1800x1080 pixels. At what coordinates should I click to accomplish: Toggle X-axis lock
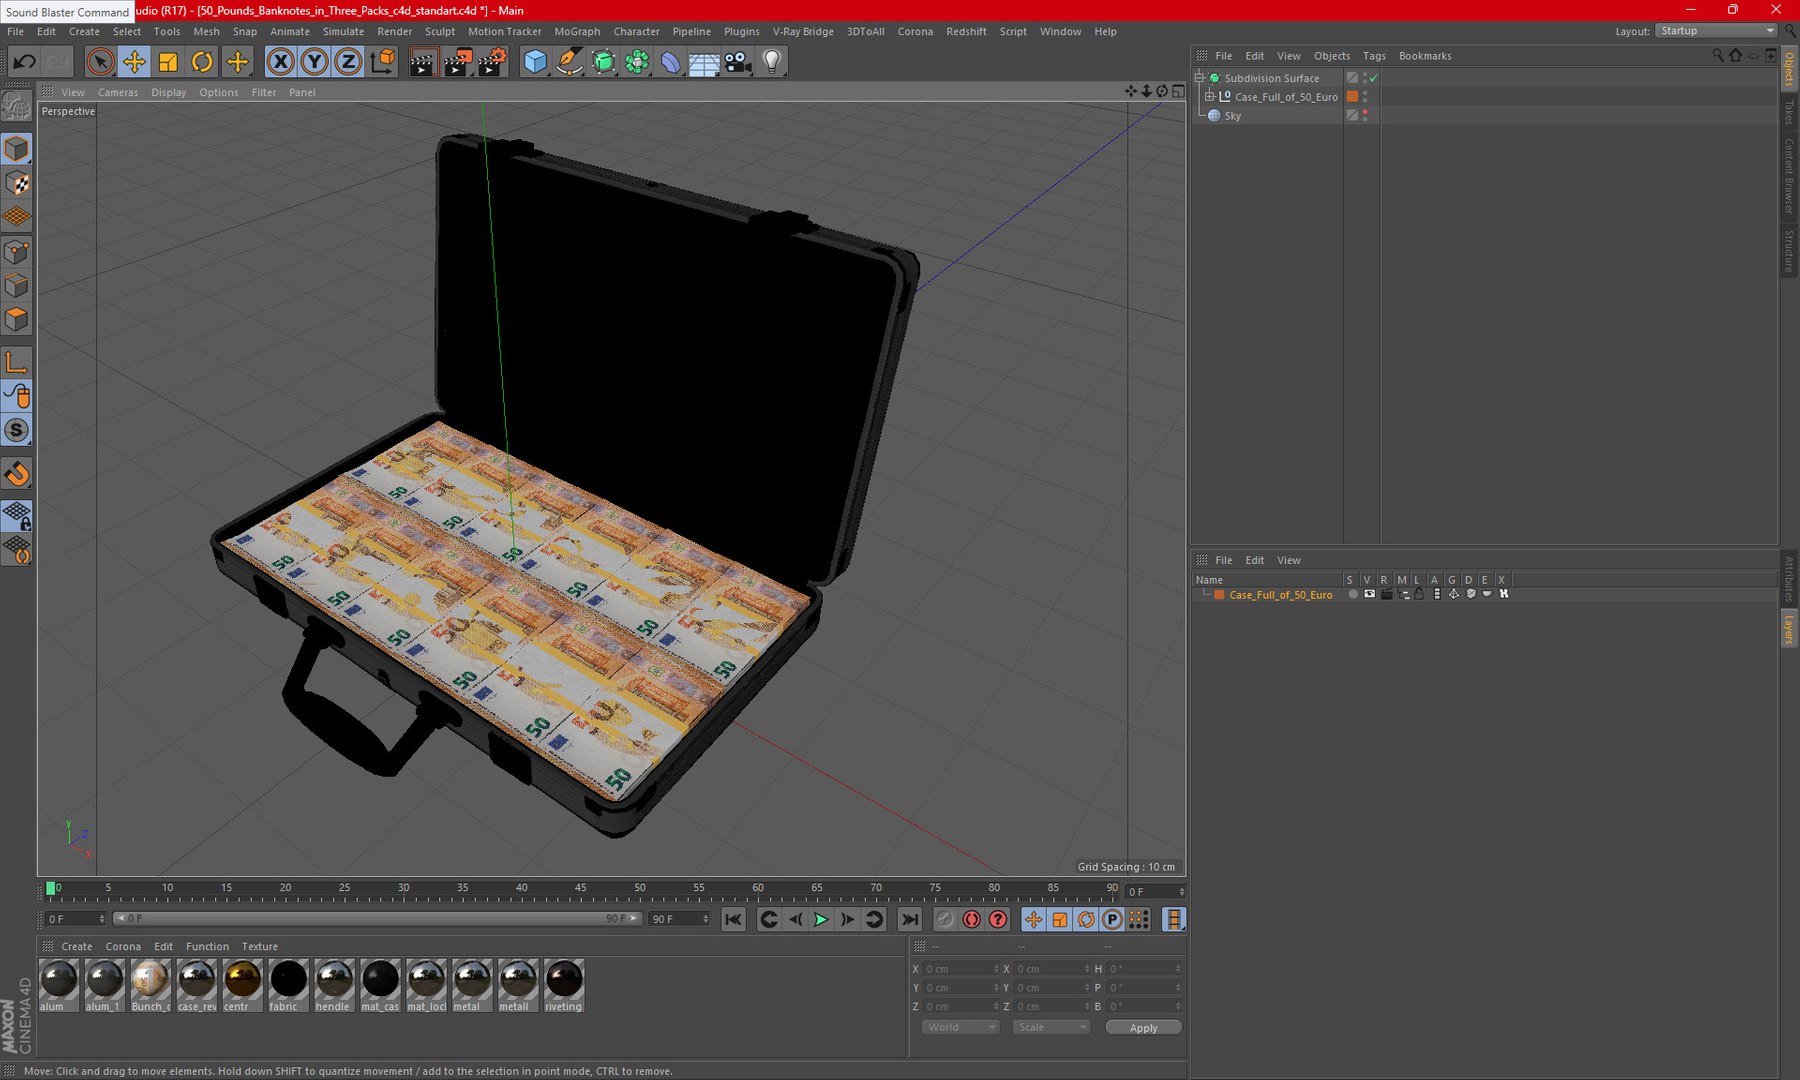pos(281,62)
